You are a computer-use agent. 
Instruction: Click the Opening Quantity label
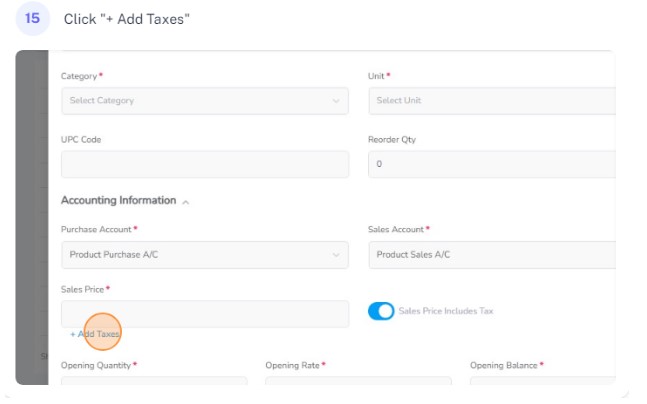[x=96, y=366]
